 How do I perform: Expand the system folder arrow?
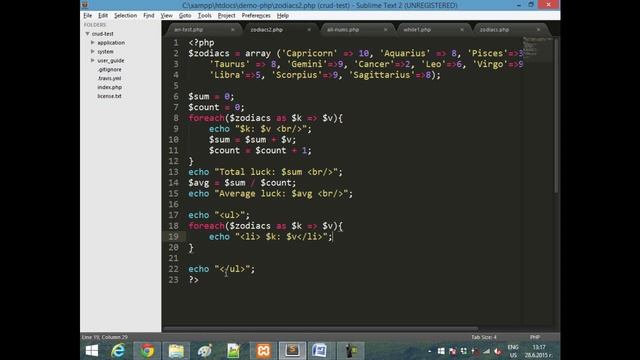[x=93, y=51]
